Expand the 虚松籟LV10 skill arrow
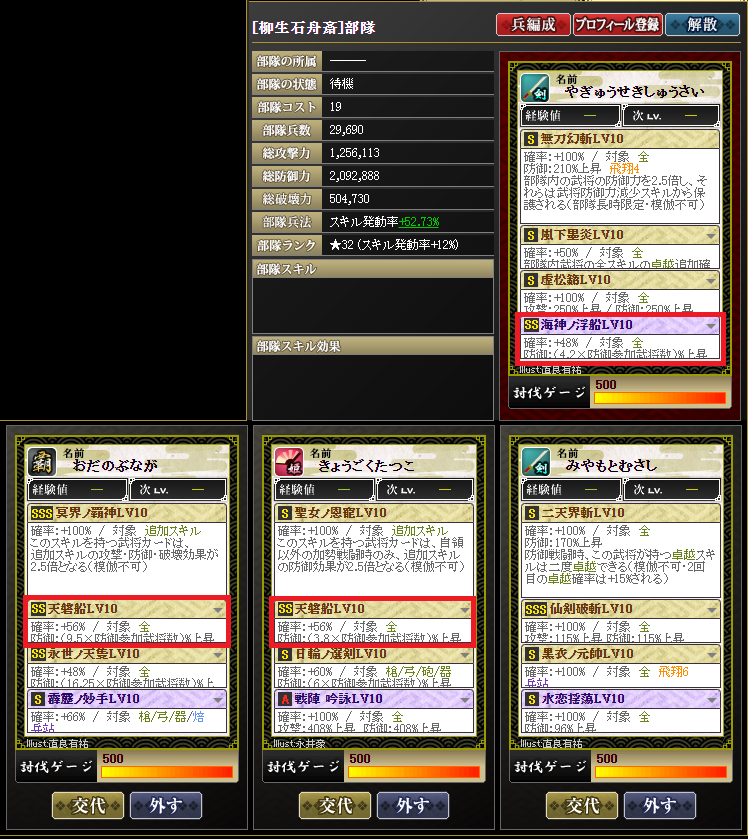Image resolution: width=748 pixels, height=839 pixels. pos(711,280)
